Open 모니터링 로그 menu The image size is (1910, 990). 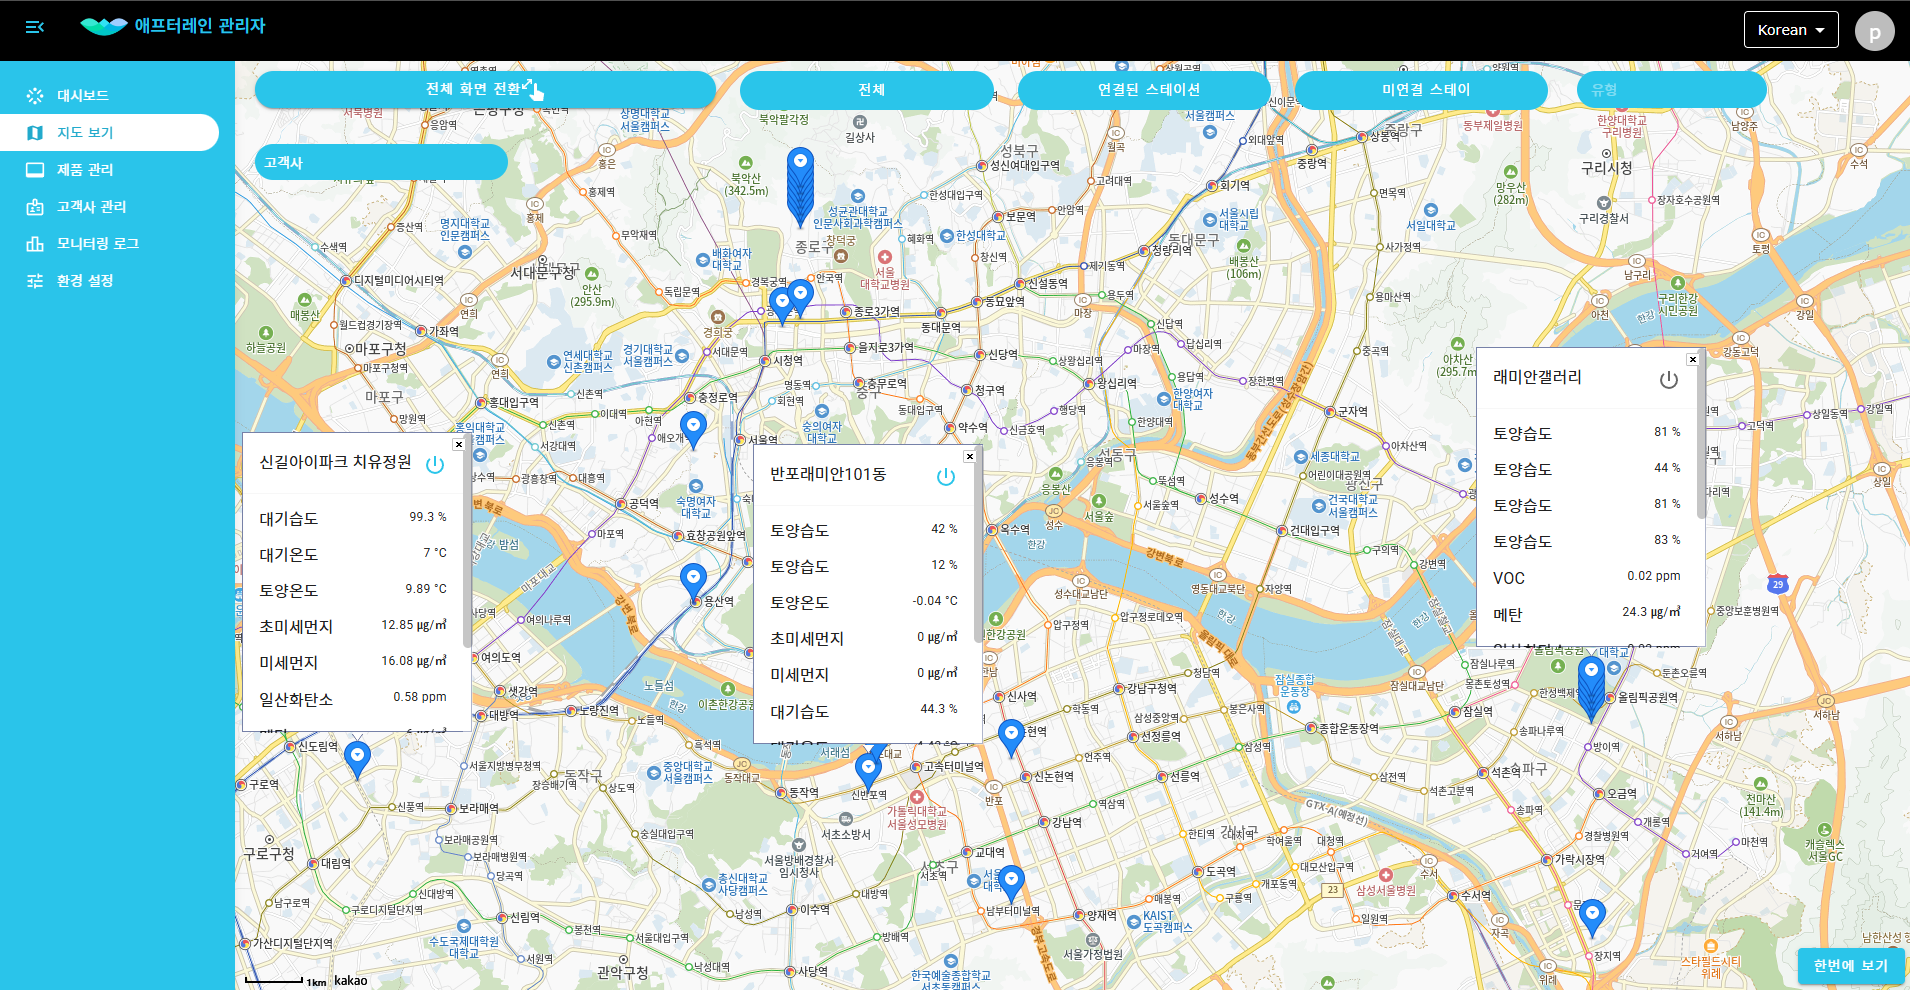tap(110, 244)
